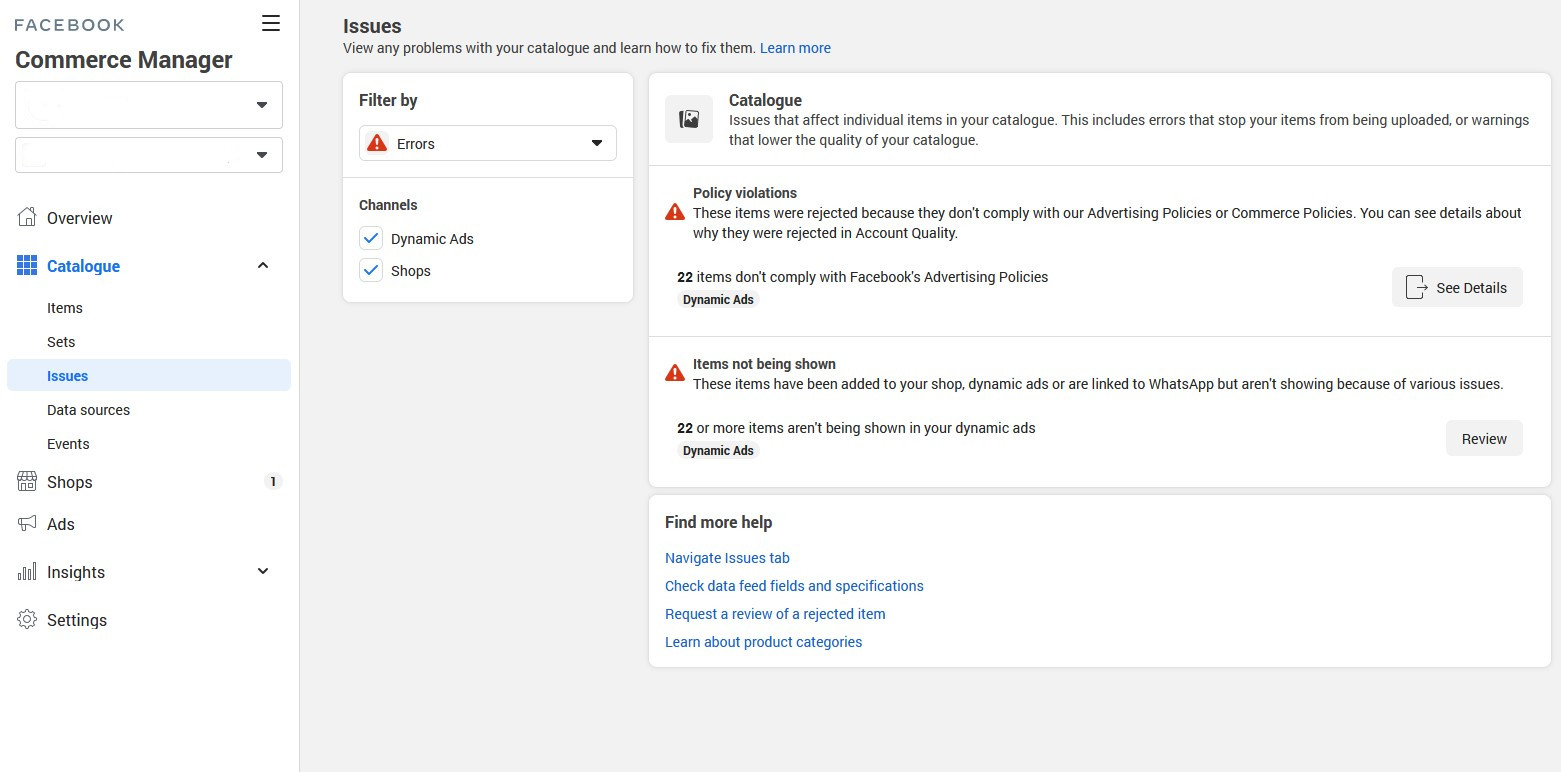This screenshot has height=772, width=1561.
Task: Open Check data feed fields and specifications link
Action: tap(794, 586)
